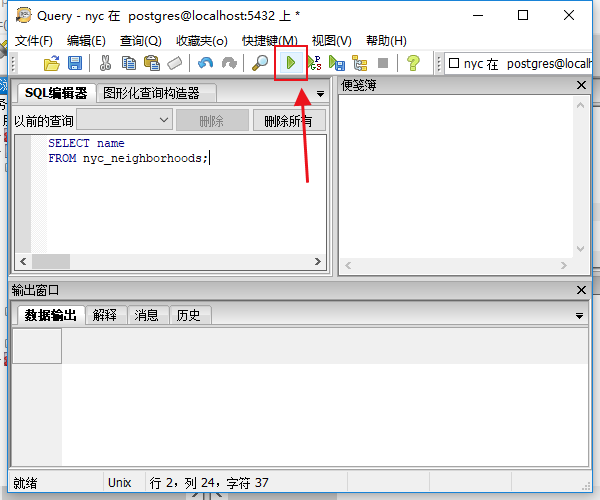Save the query with the floppy disk icon
This screenshot has width=600, height=500.
[x=75, y=63]
